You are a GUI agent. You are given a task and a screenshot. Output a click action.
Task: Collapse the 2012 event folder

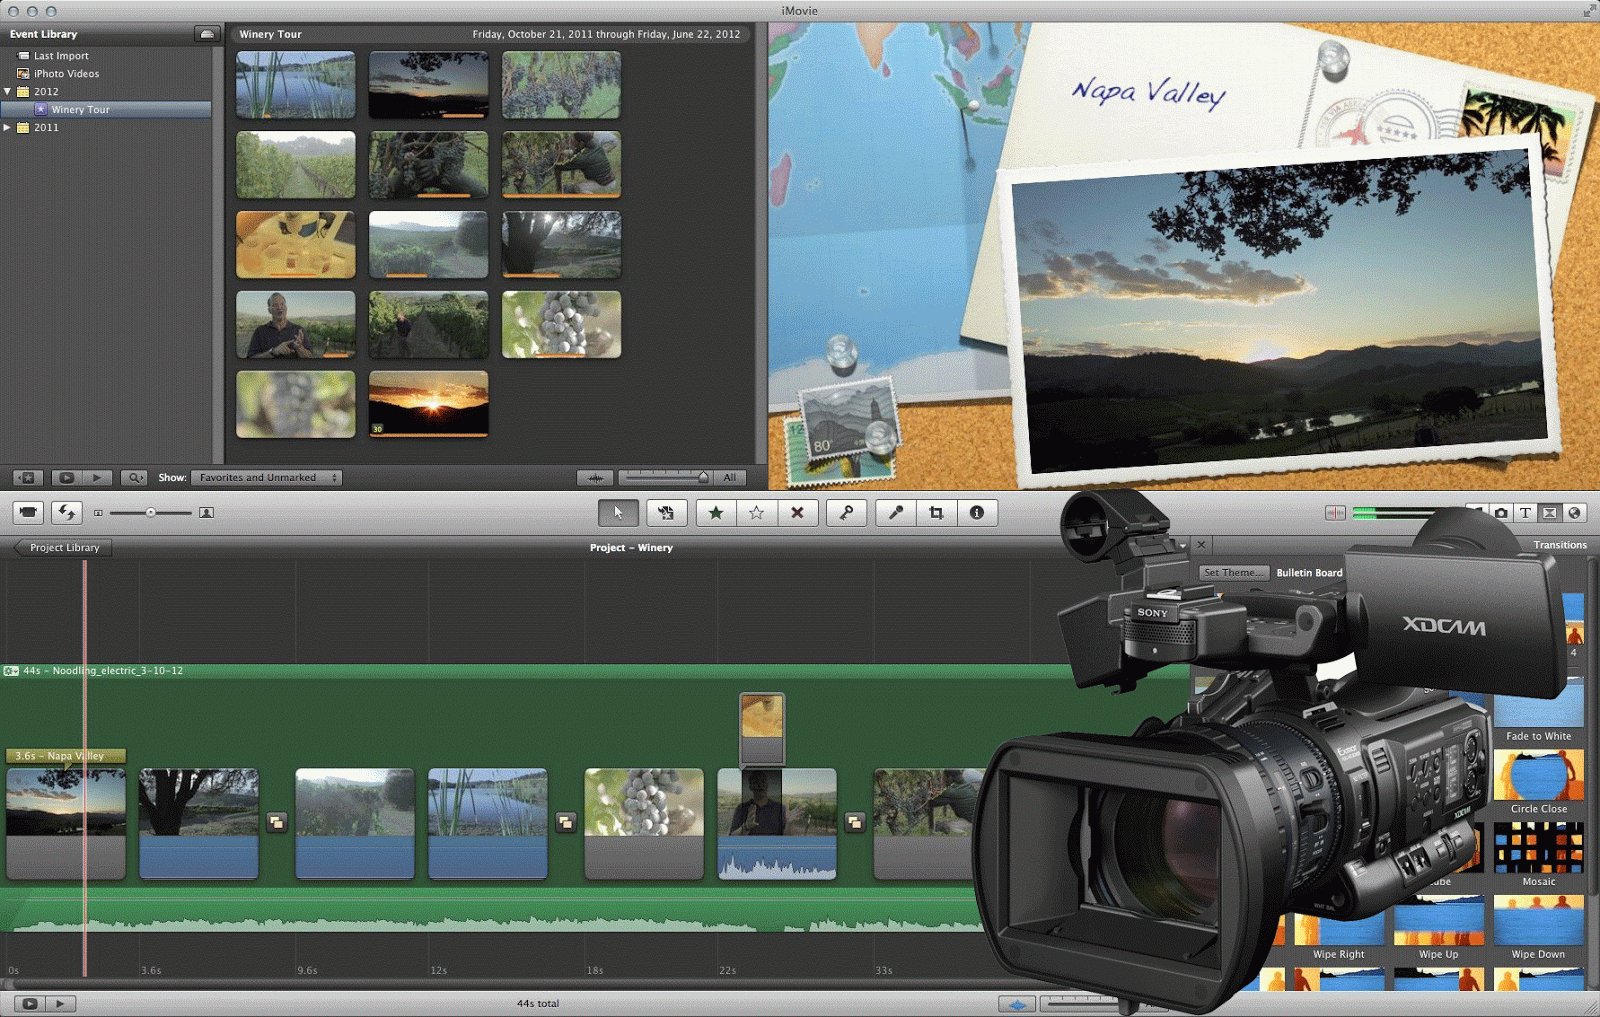coord(8,91)
